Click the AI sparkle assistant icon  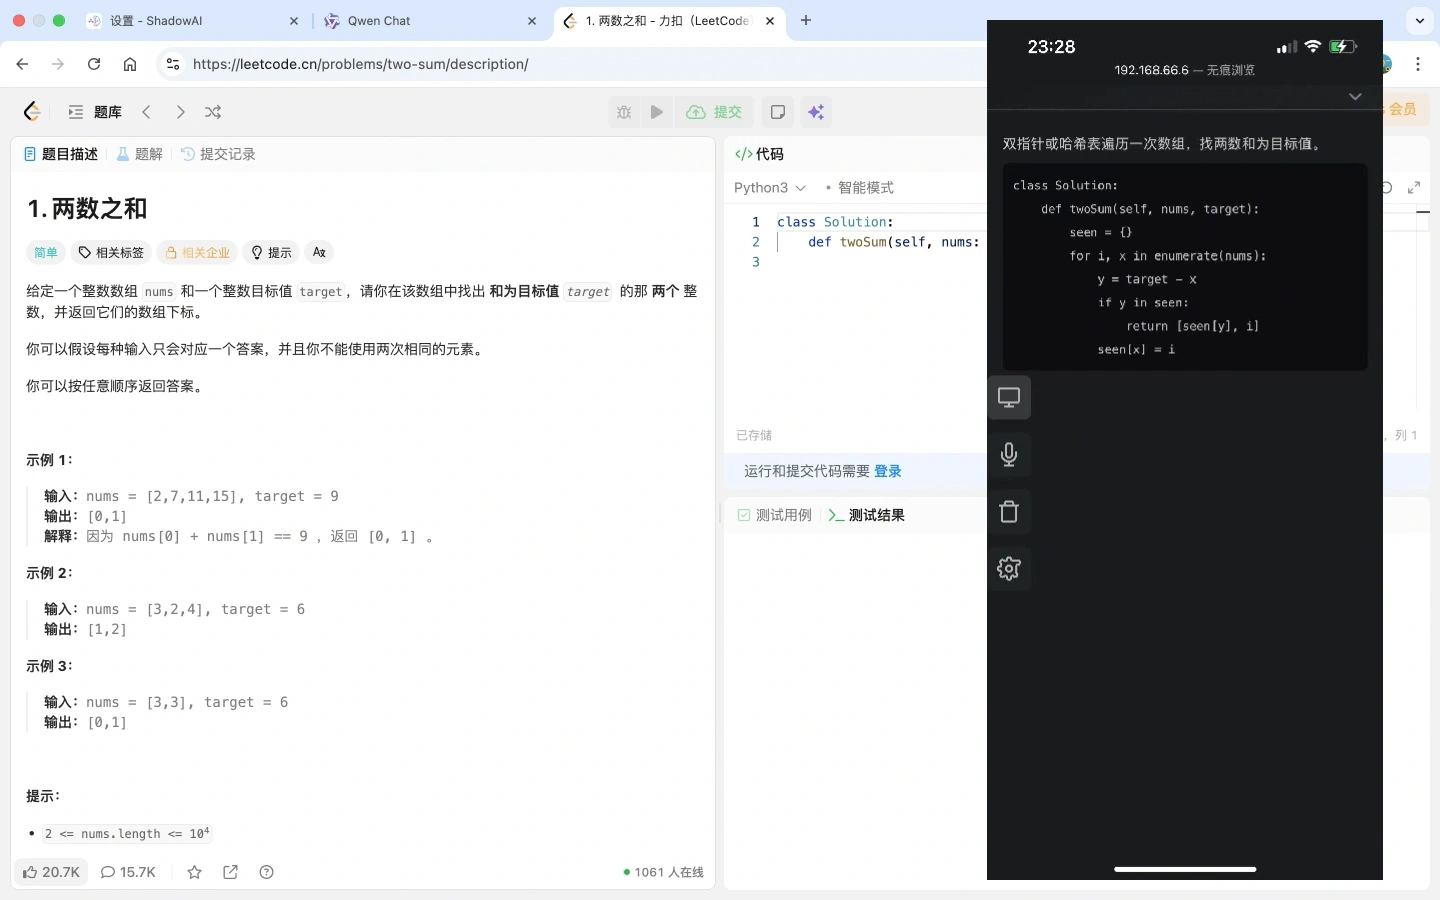click(816, 112)
